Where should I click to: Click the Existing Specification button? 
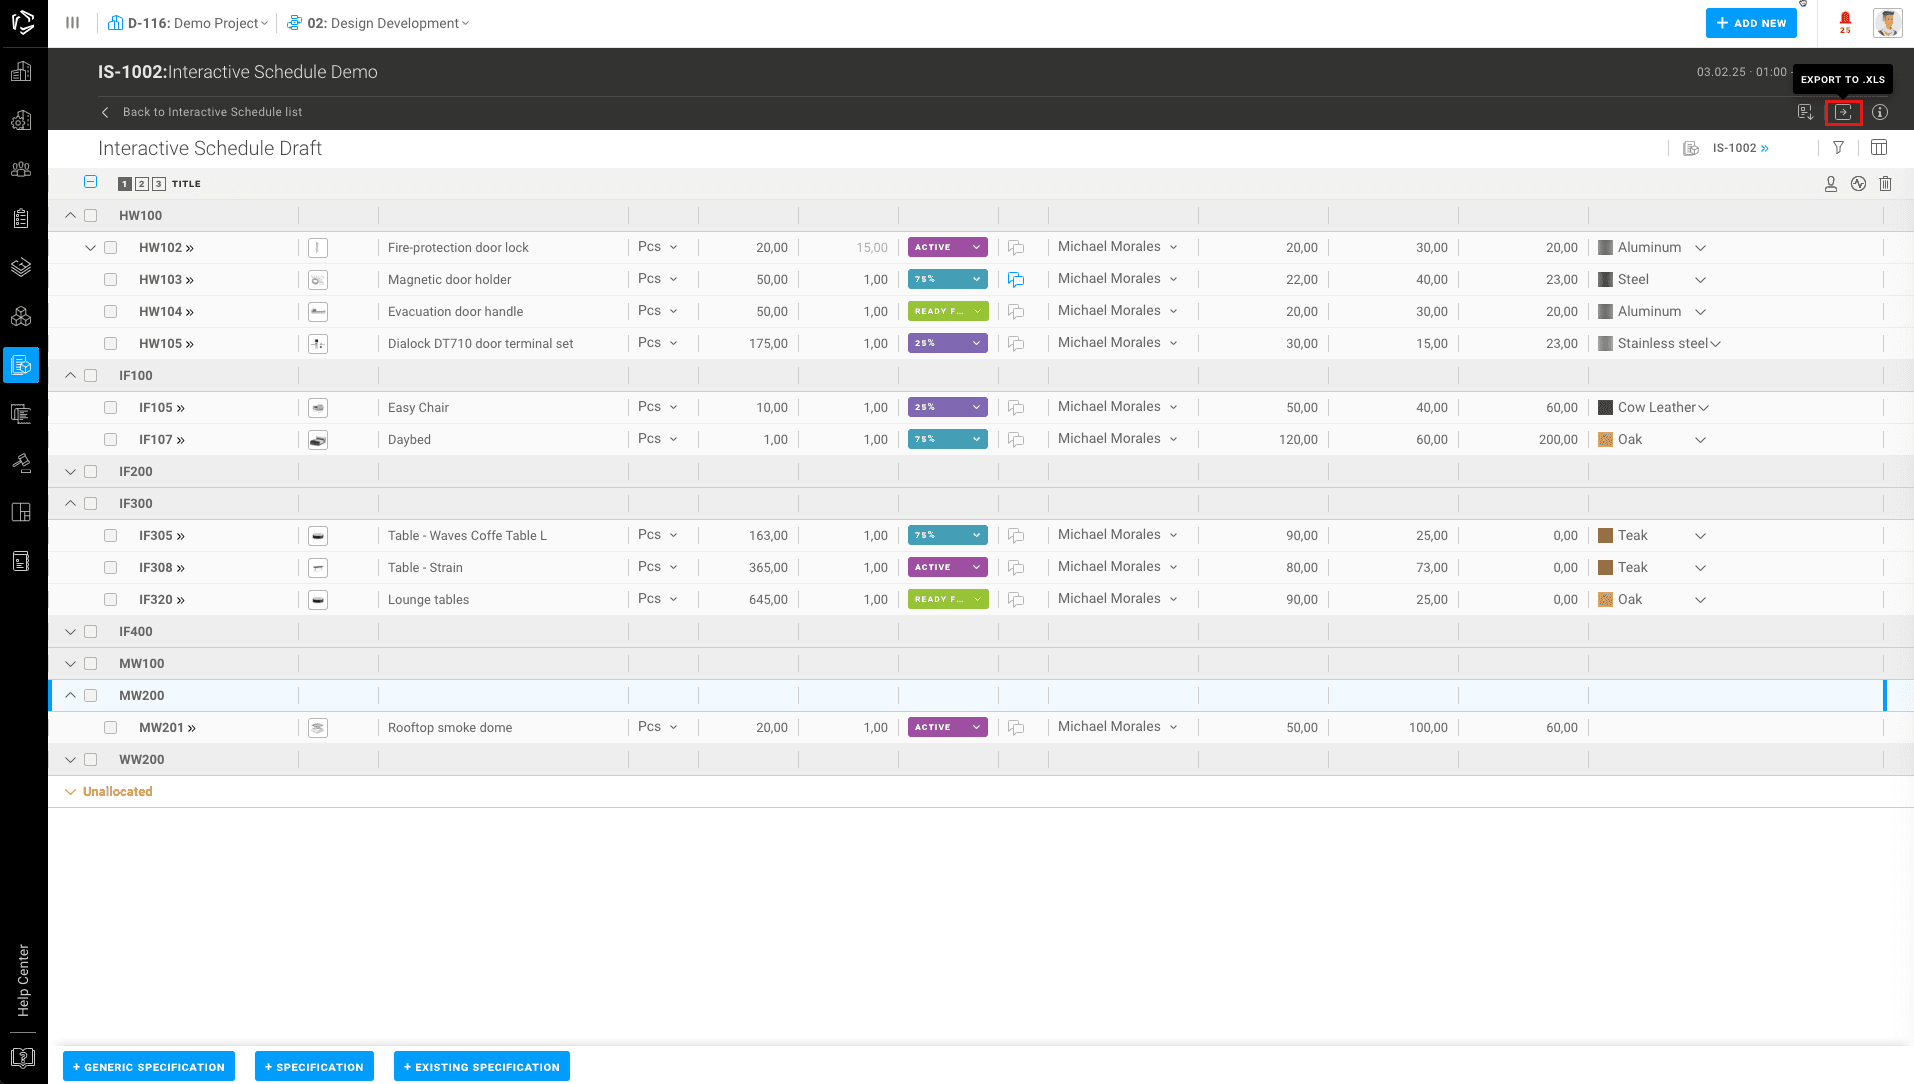point(482,1066)
